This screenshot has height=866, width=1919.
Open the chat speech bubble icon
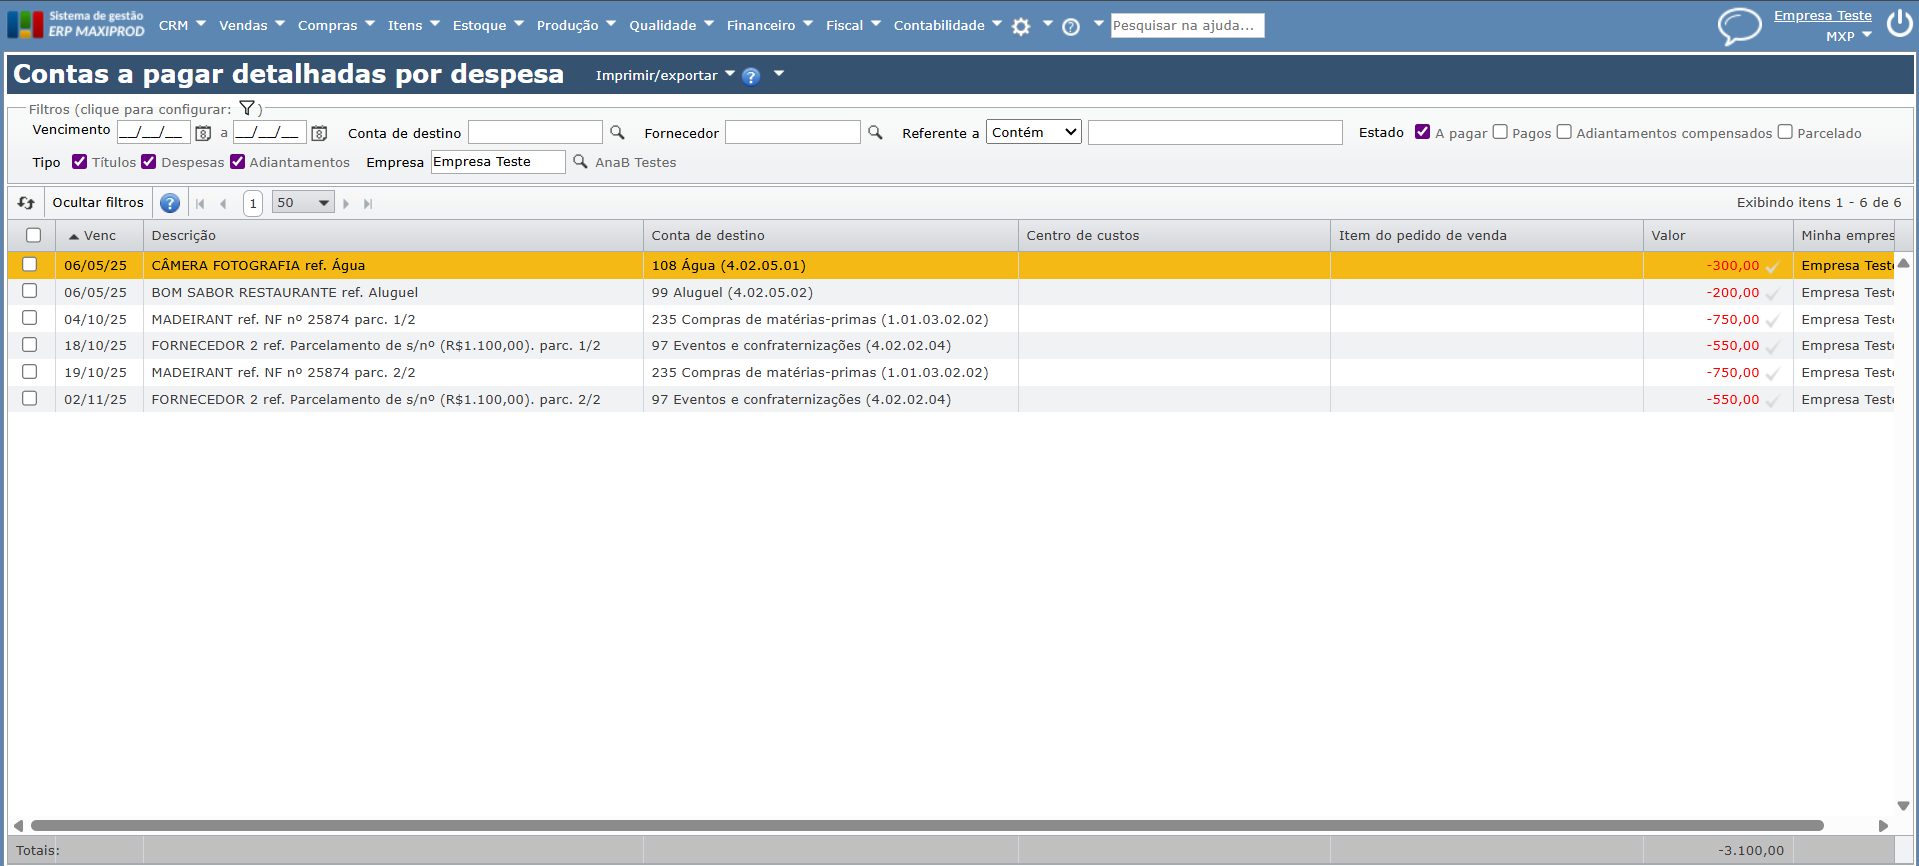(x=1739, y=26)
